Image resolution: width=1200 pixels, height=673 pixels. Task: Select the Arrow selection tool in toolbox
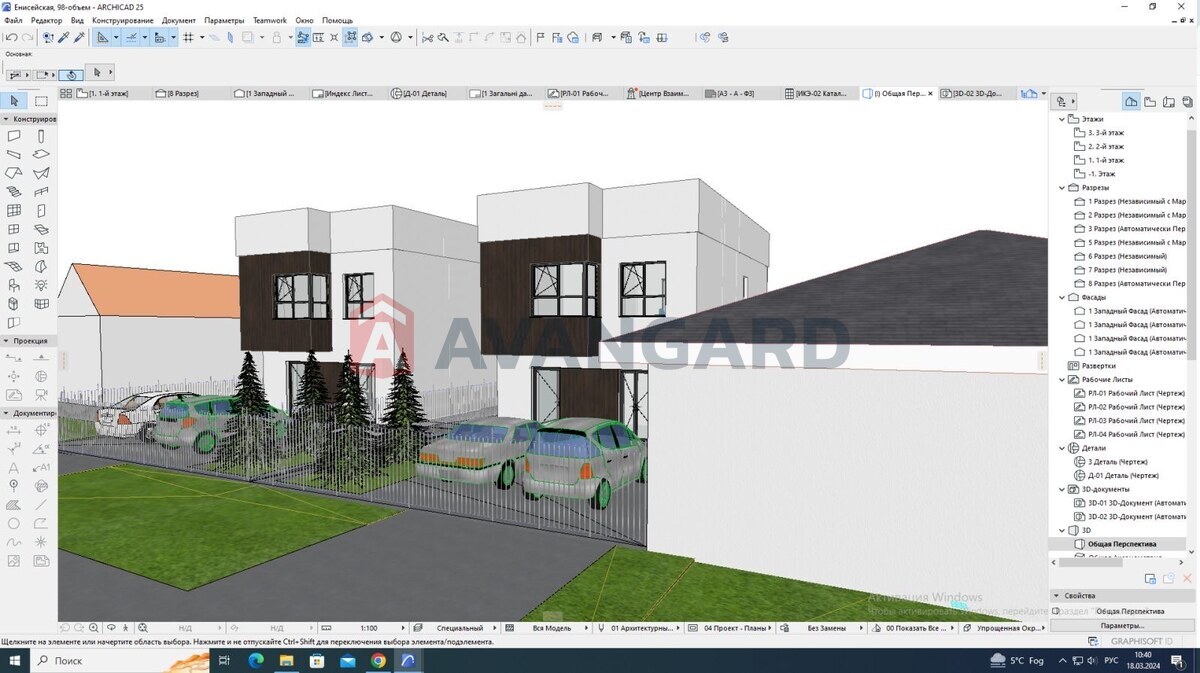[x=14, y=101]
